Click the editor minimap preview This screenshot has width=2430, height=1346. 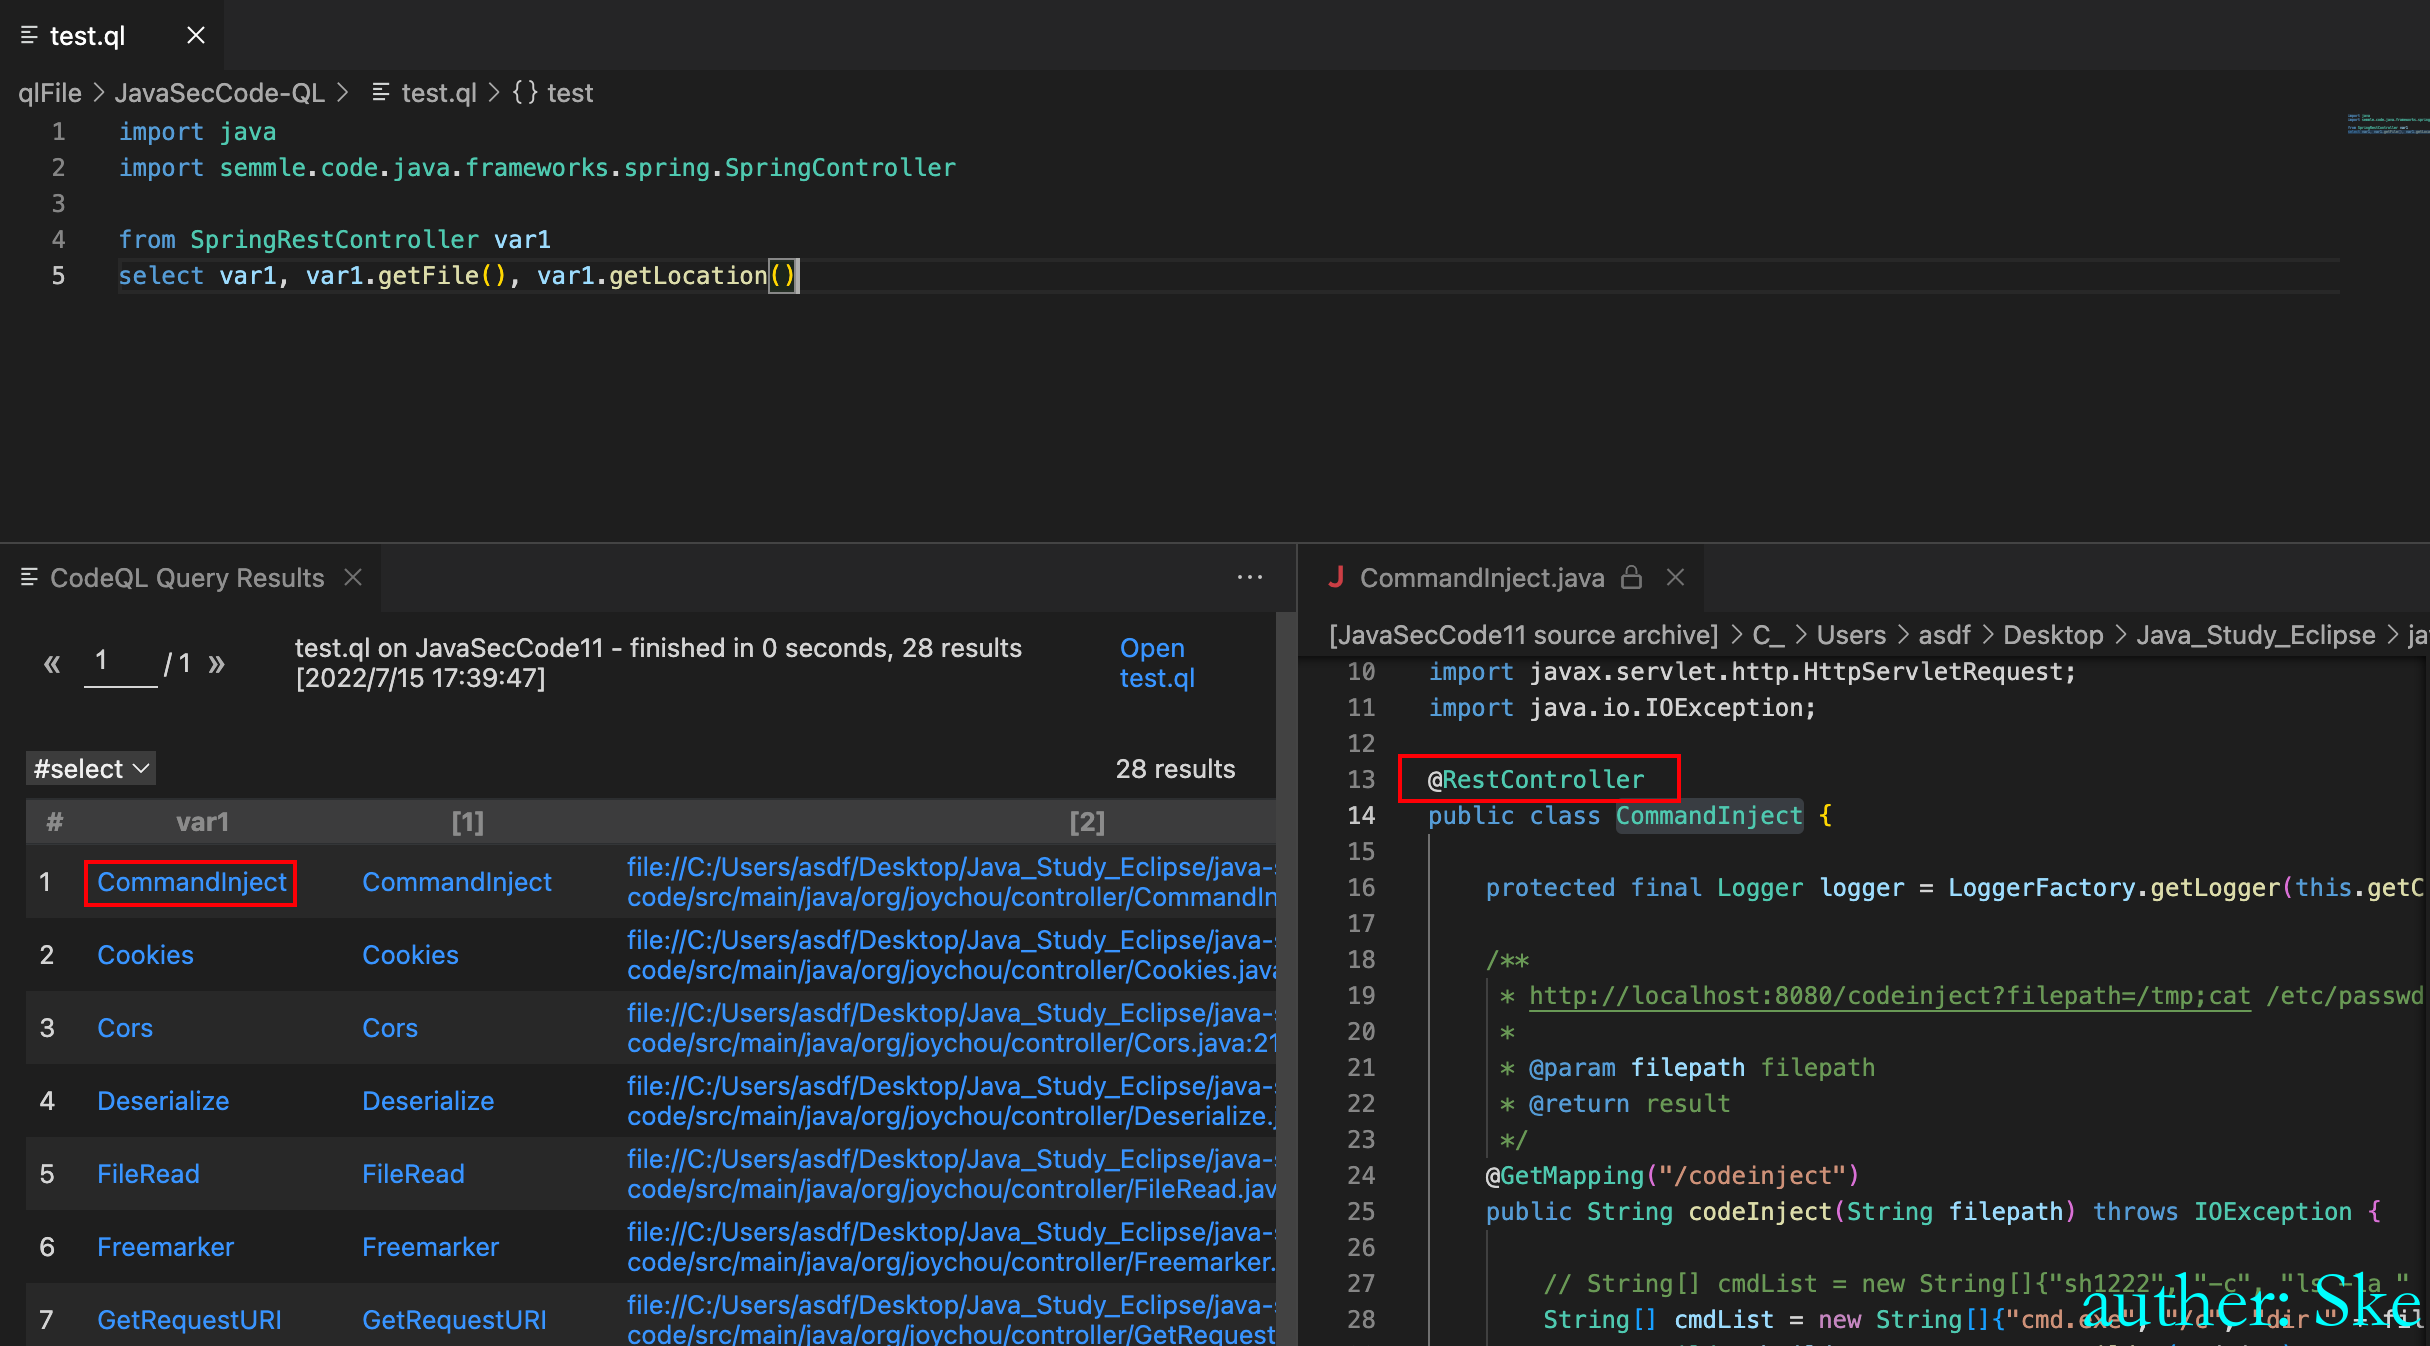click(2388, 124)
